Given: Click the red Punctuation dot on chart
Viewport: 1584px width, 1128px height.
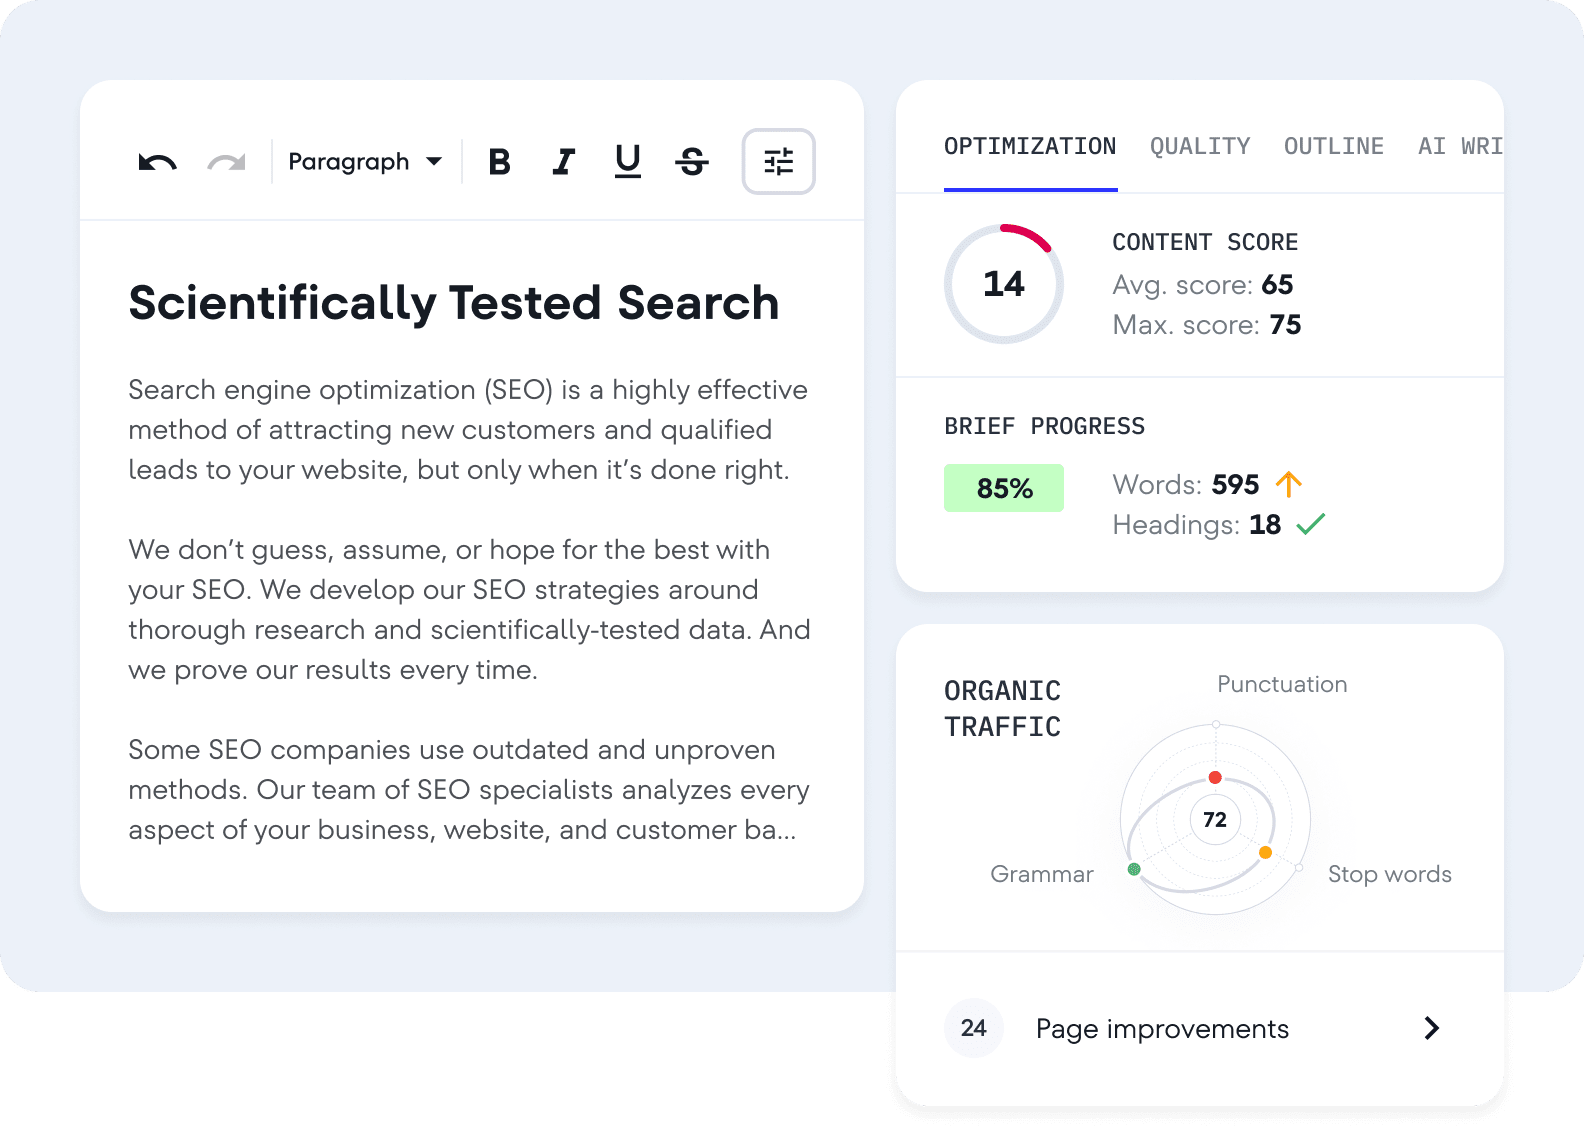Looking at the screenshot, I should tap(1215, 777).
